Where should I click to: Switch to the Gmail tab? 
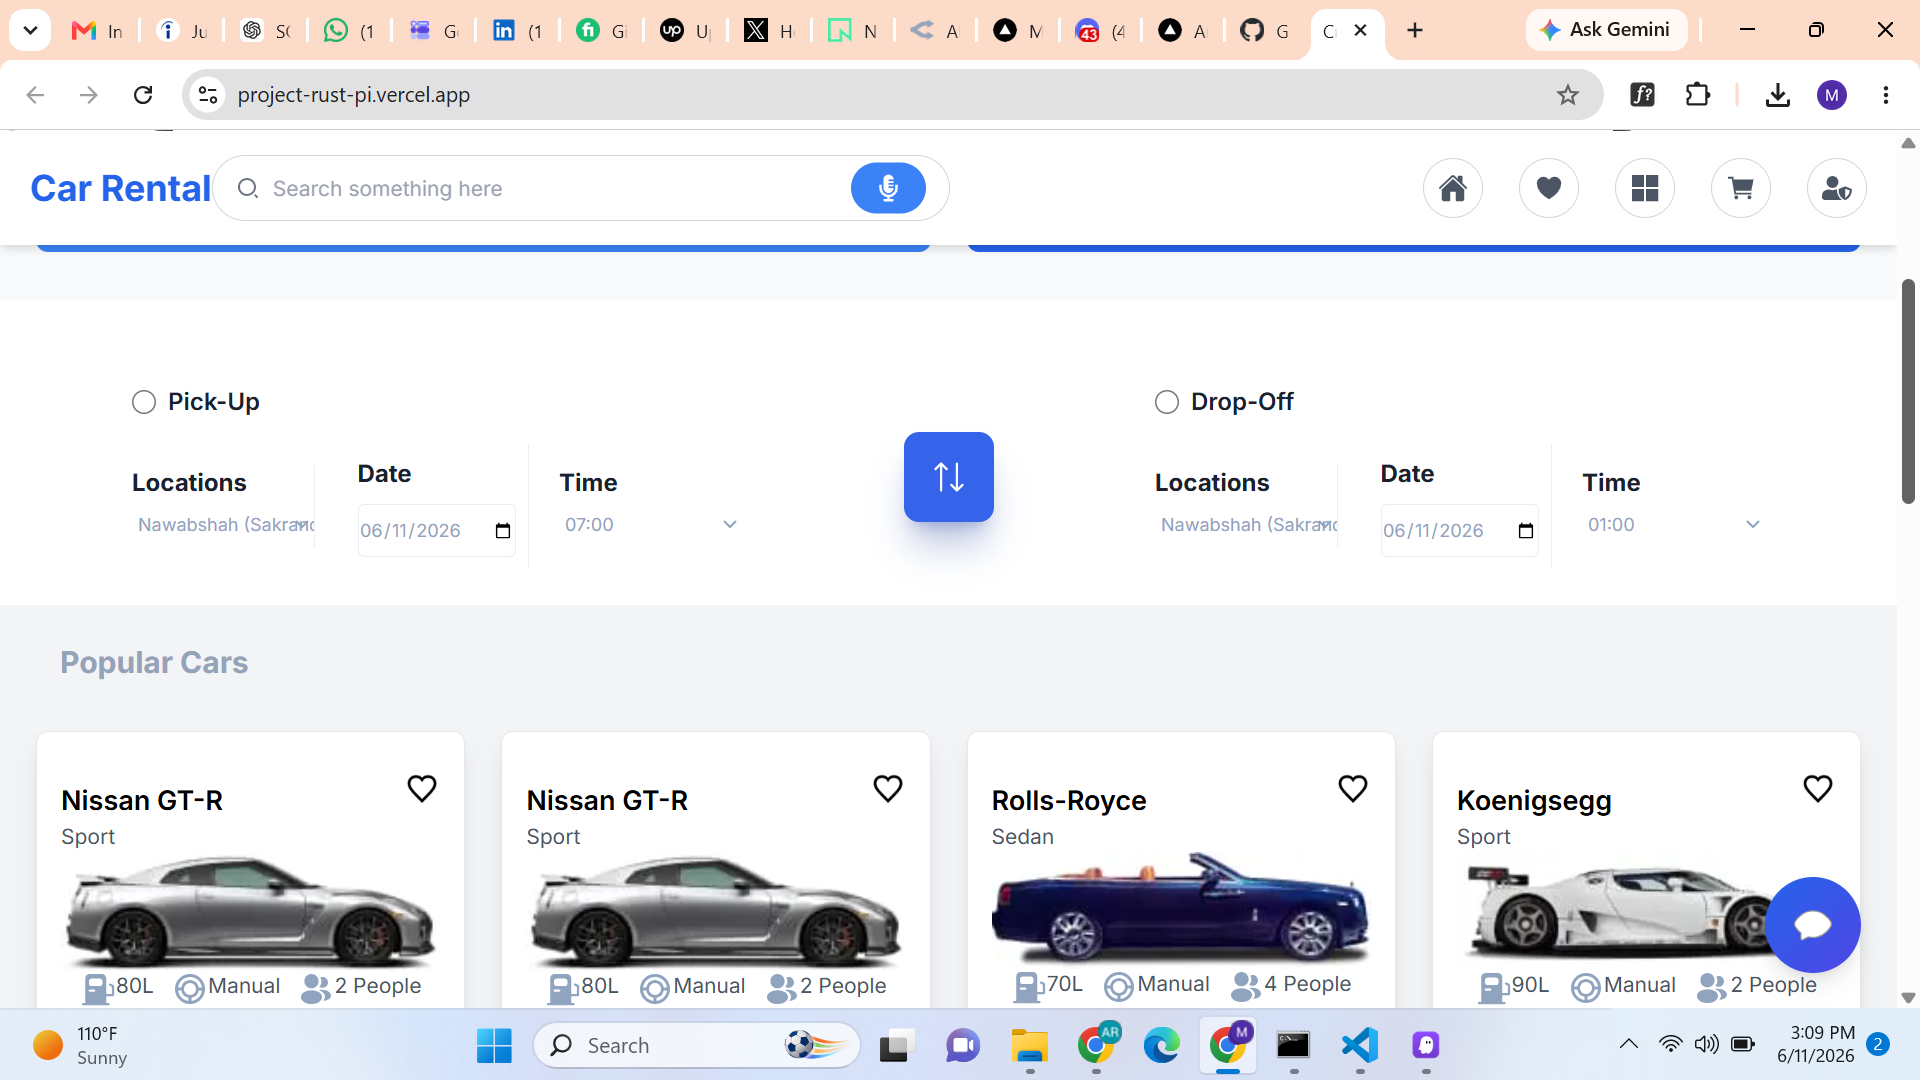(98, 31)
